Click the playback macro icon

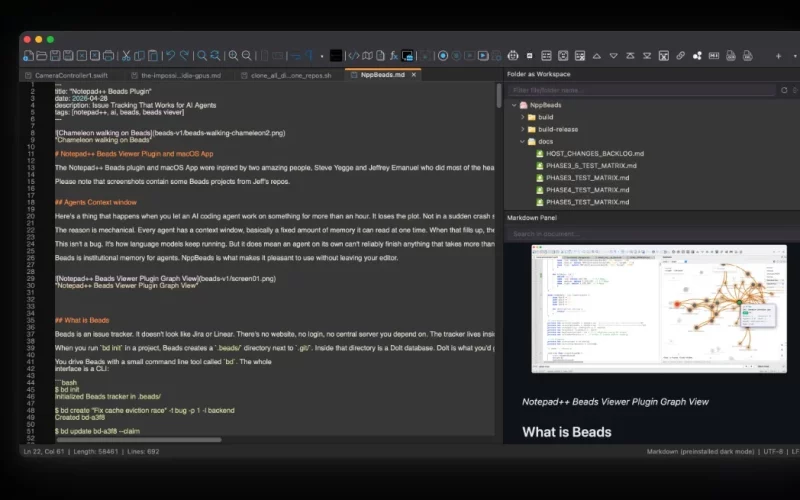[x=469, y=56]
